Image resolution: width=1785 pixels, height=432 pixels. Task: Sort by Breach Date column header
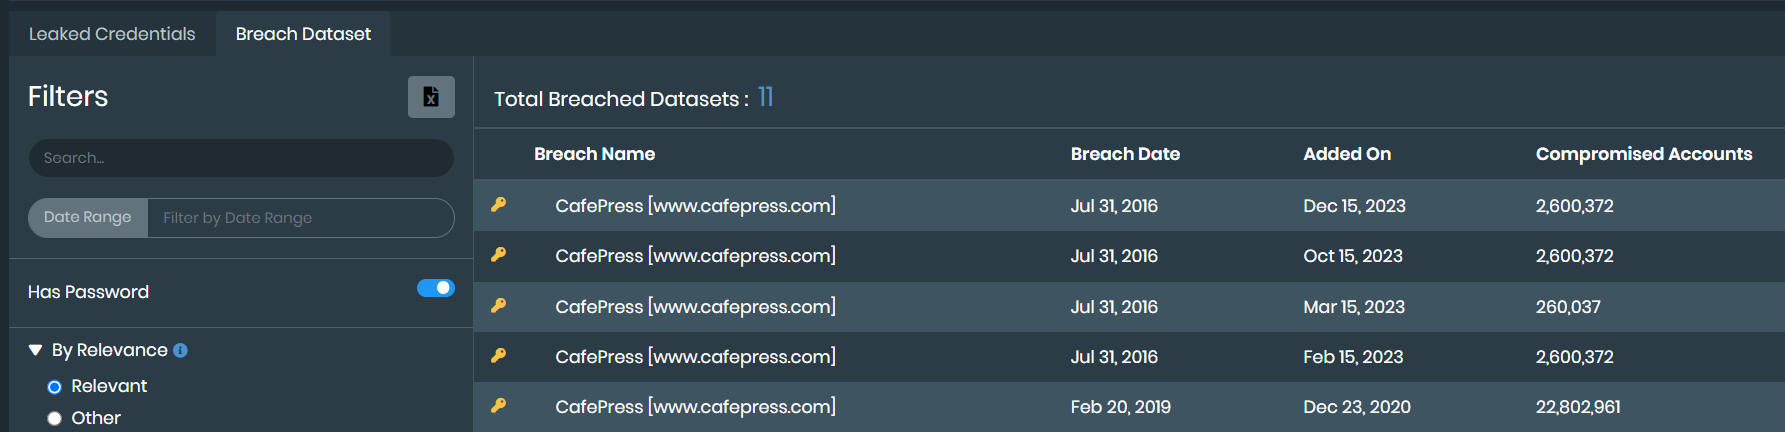tap(1125, 154)
